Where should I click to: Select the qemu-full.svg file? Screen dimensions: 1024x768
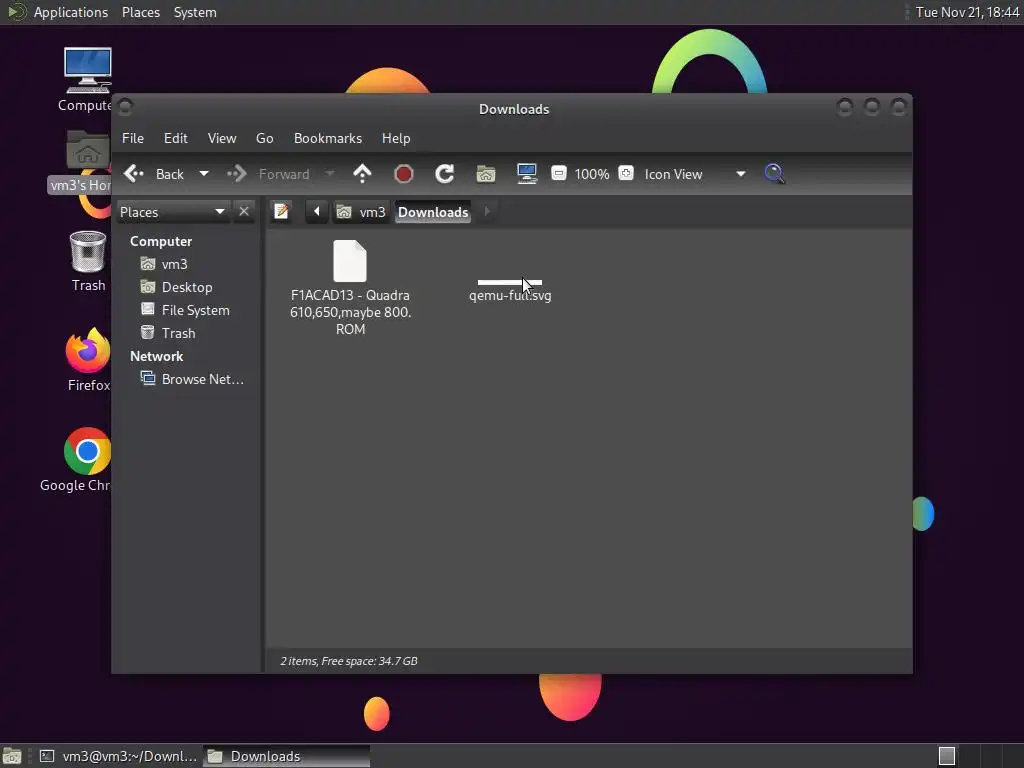[x=510, y=289]
